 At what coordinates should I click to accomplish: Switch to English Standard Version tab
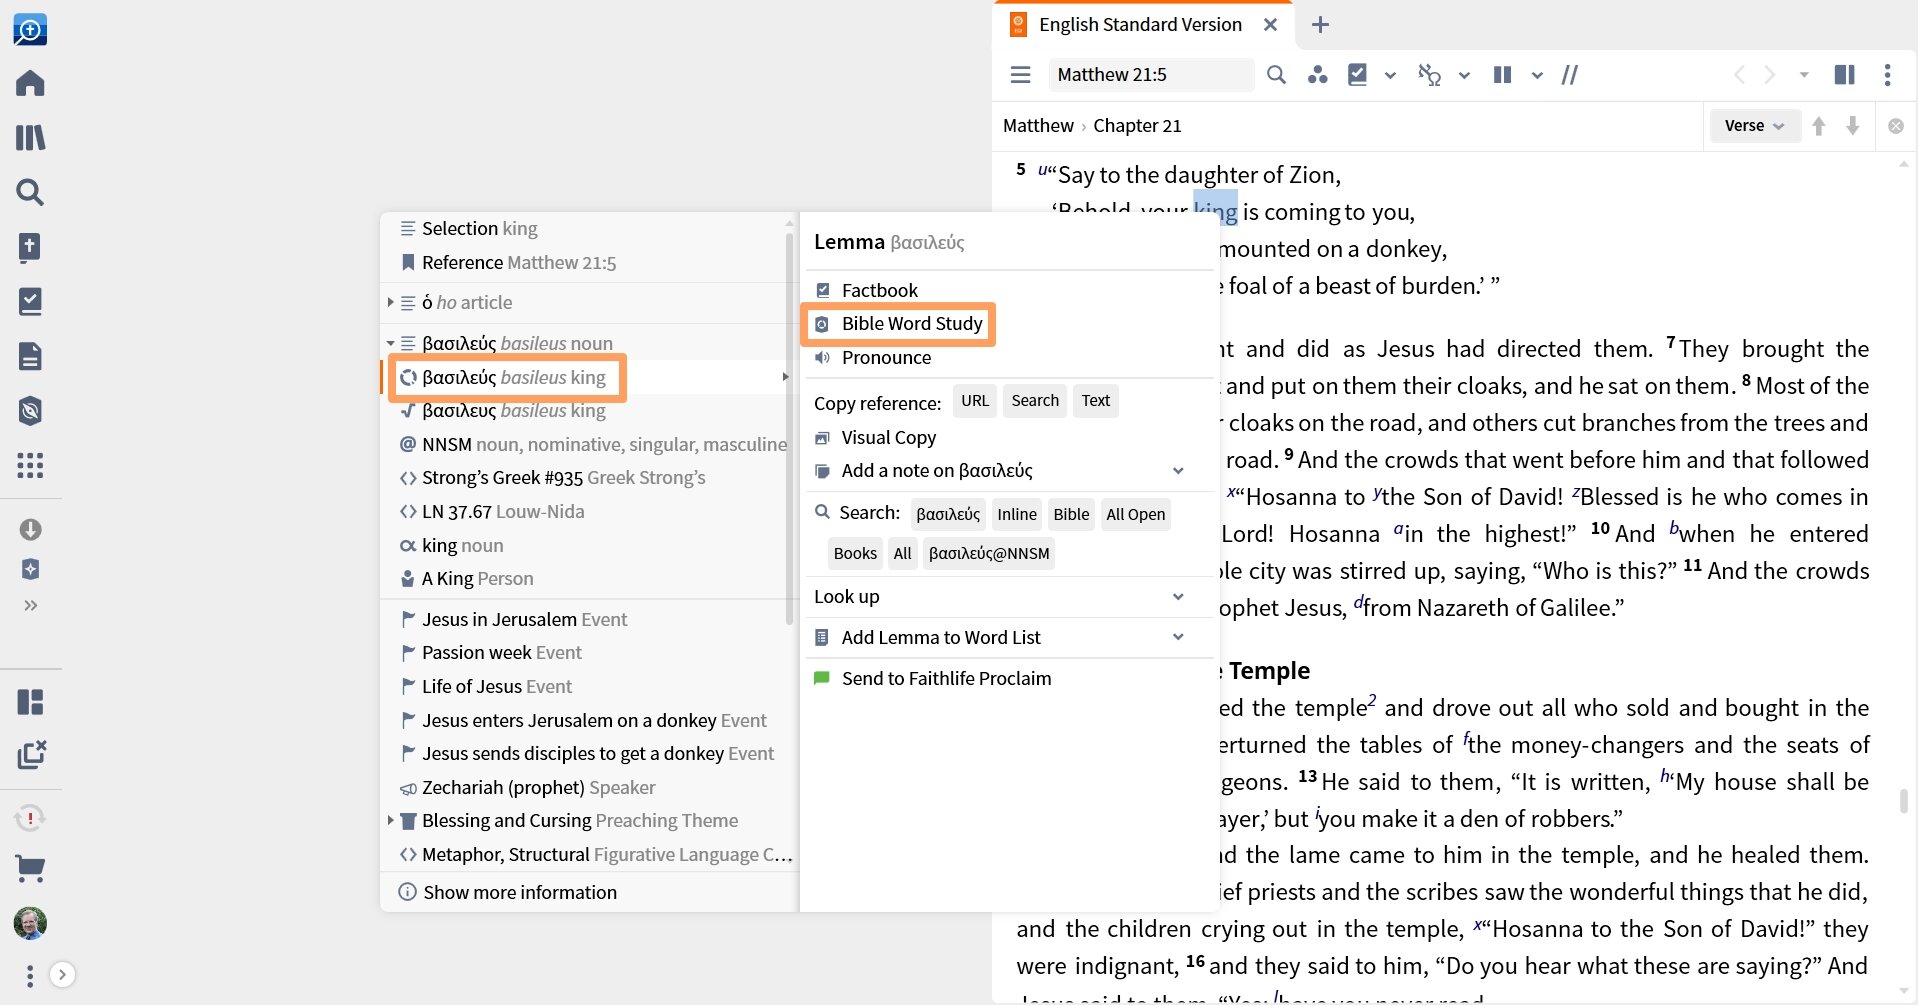(1140, 24)
